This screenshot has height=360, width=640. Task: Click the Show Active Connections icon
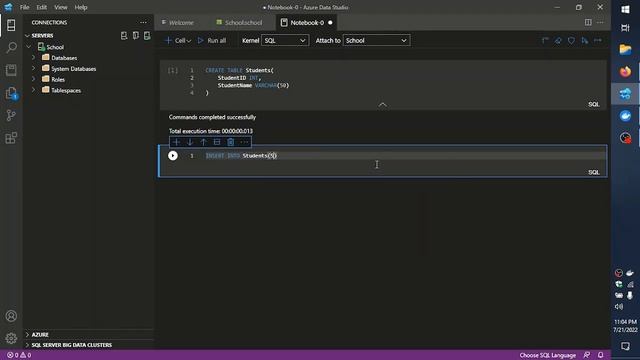click(x=147, y=36)
